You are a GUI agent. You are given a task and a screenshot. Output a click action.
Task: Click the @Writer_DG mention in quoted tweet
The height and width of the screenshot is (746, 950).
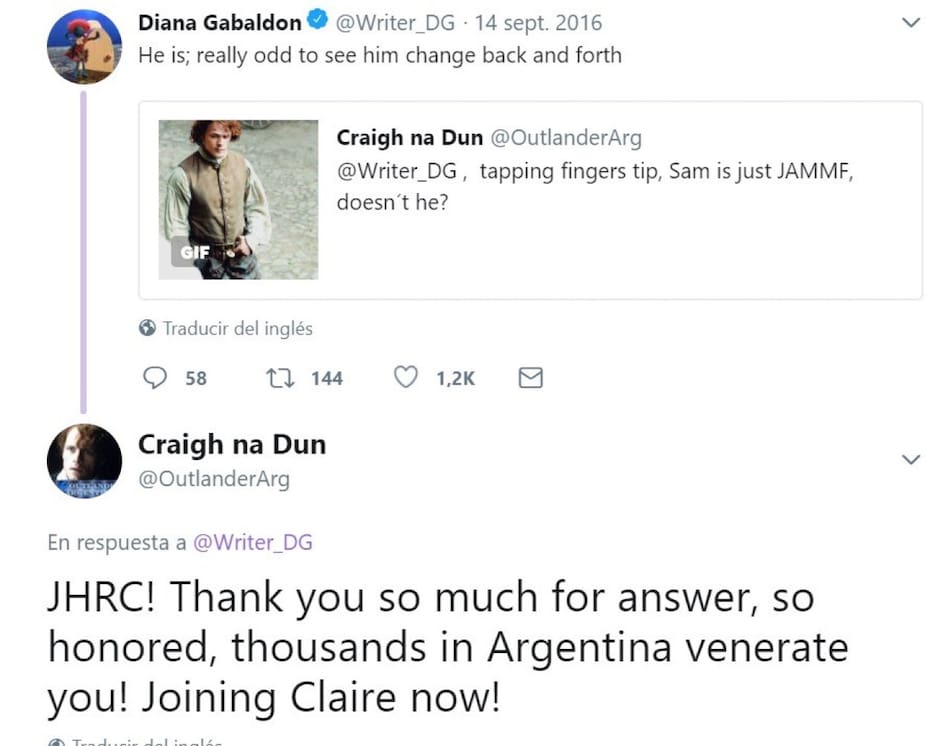(x=396, y=170)
